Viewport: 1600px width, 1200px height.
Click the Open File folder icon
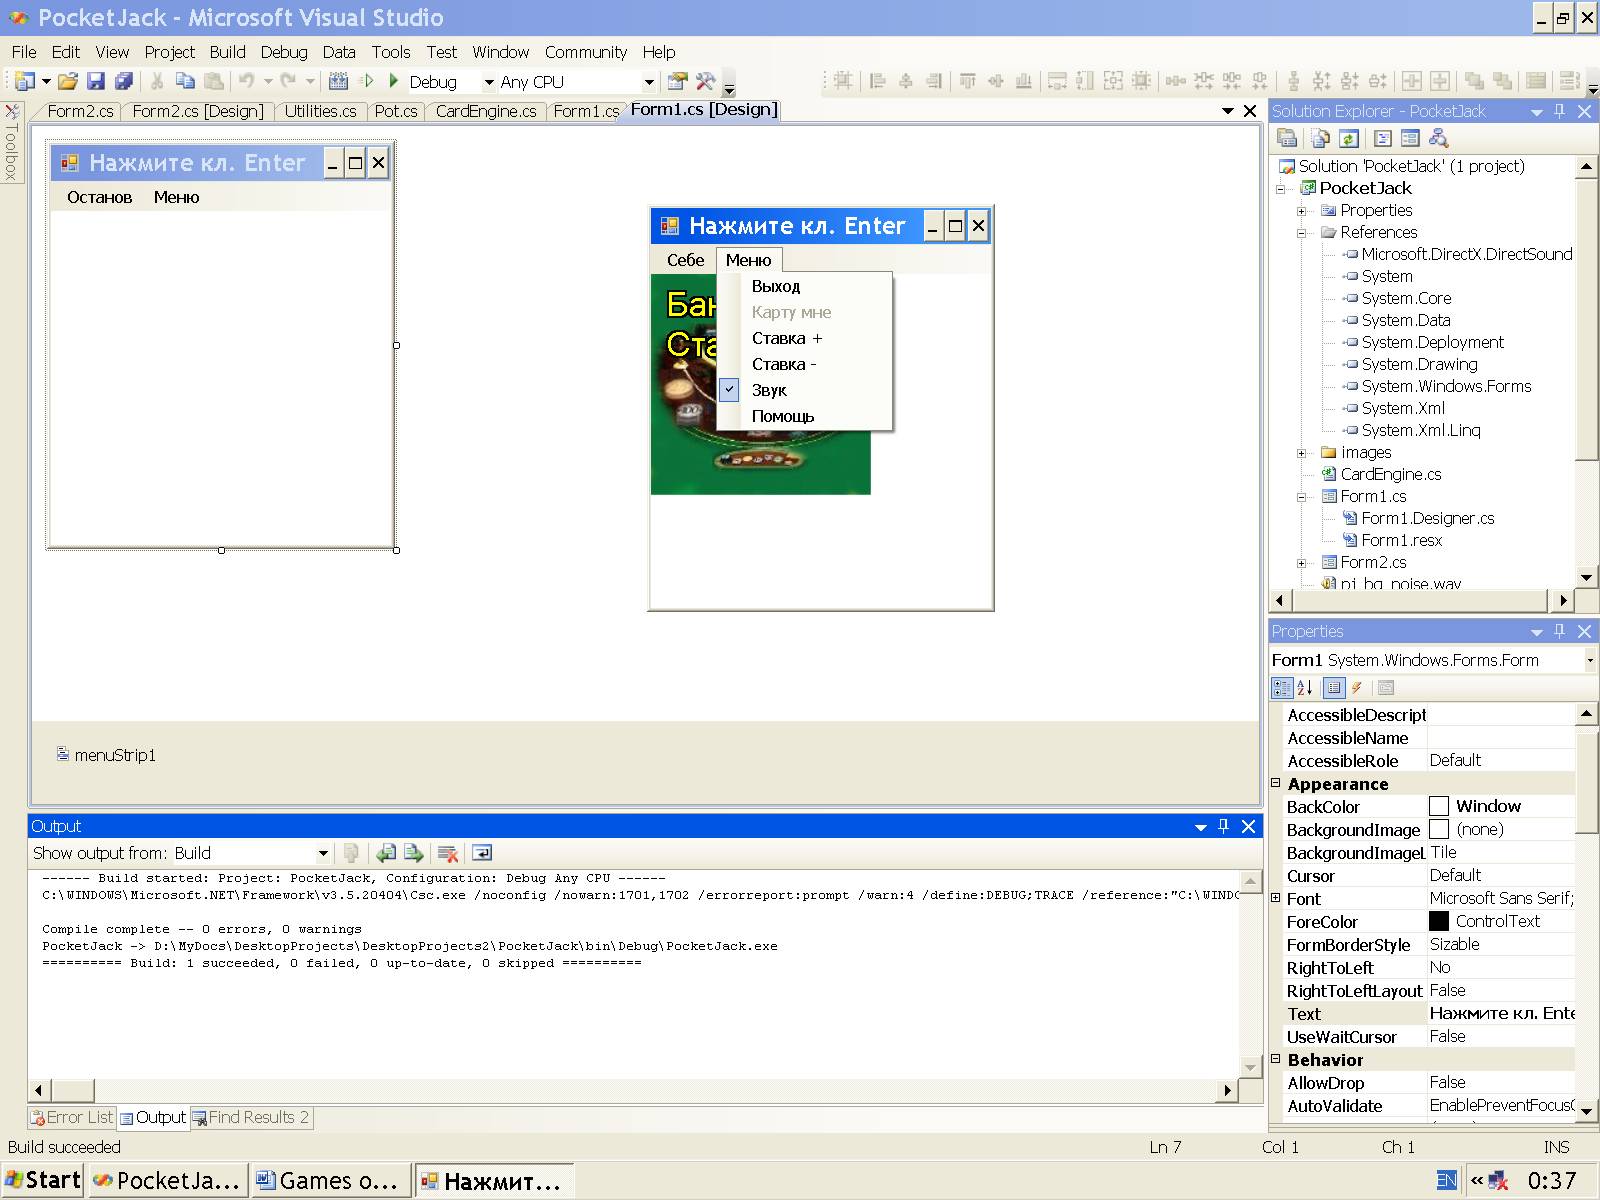67,82
